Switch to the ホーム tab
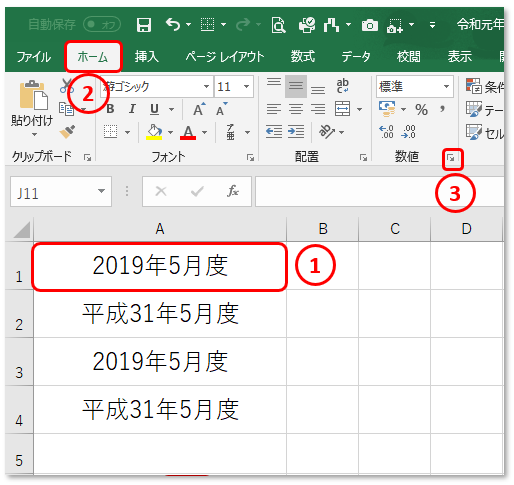 tap(93, 57)
